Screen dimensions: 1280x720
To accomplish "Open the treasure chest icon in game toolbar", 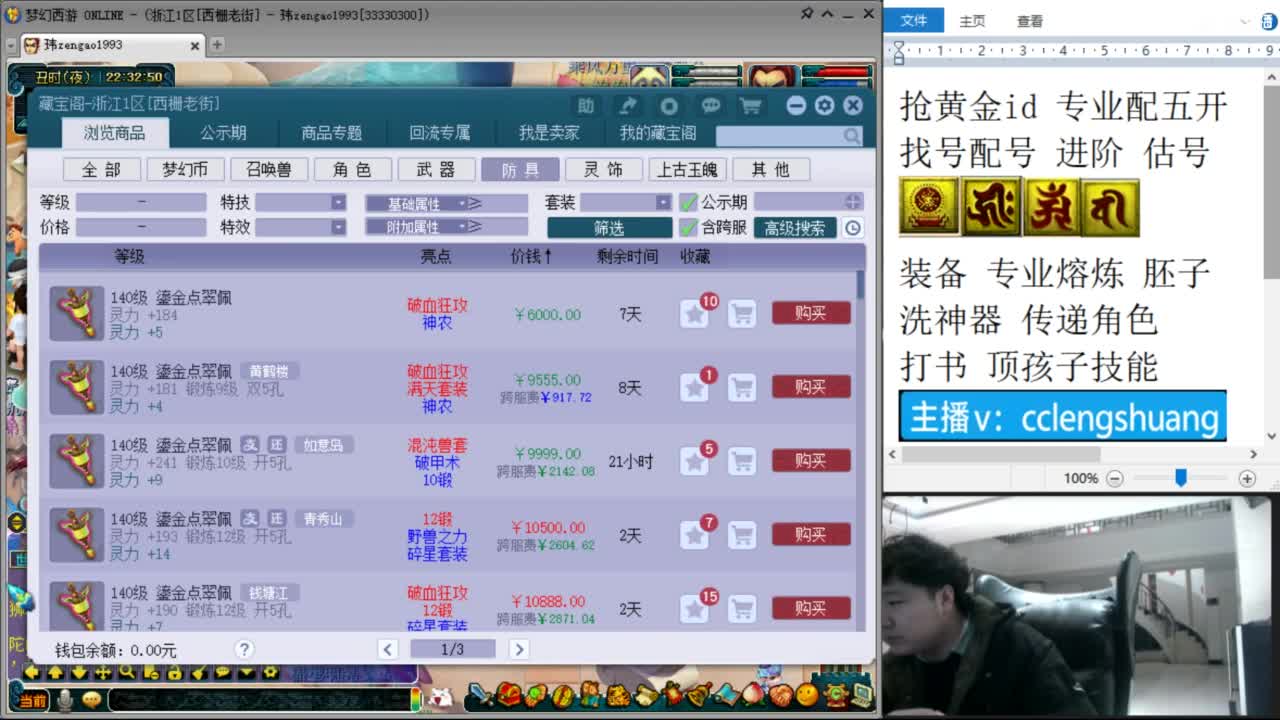I will 509,694.
